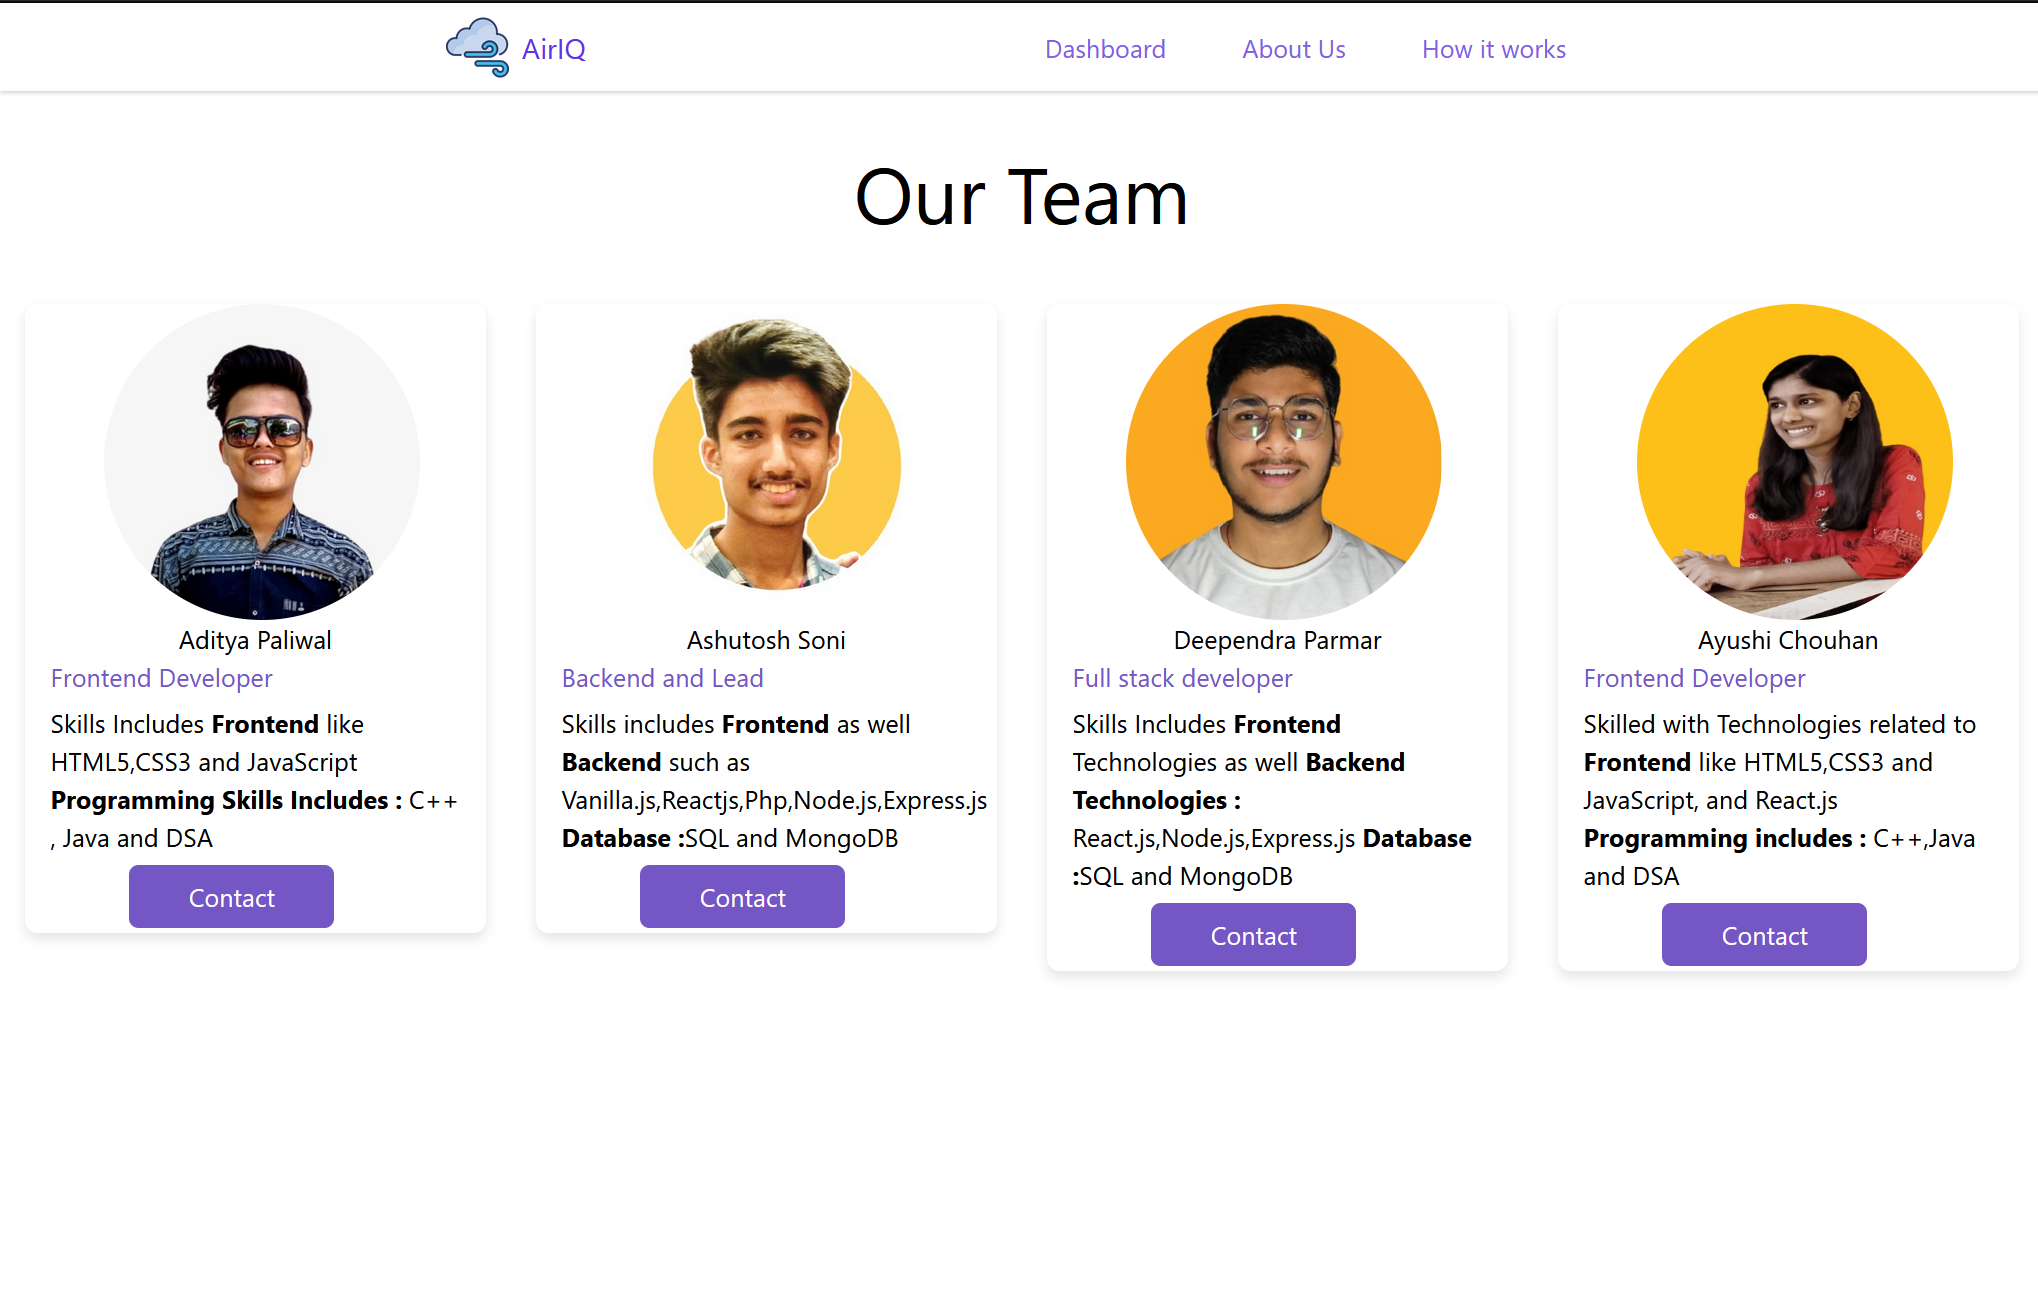The image size is (2038, 1310).
Task: Select Deependra Parmar's circular profile picture
Action: coord(1284,462)
